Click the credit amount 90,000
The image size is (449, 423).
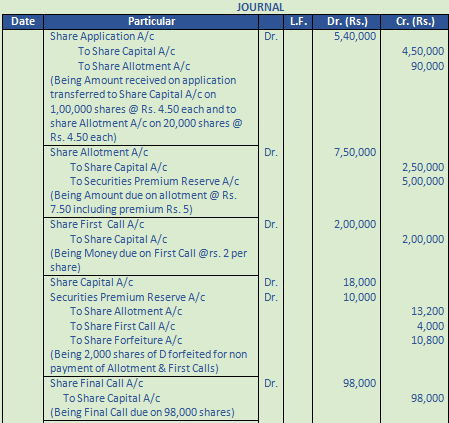428,66
